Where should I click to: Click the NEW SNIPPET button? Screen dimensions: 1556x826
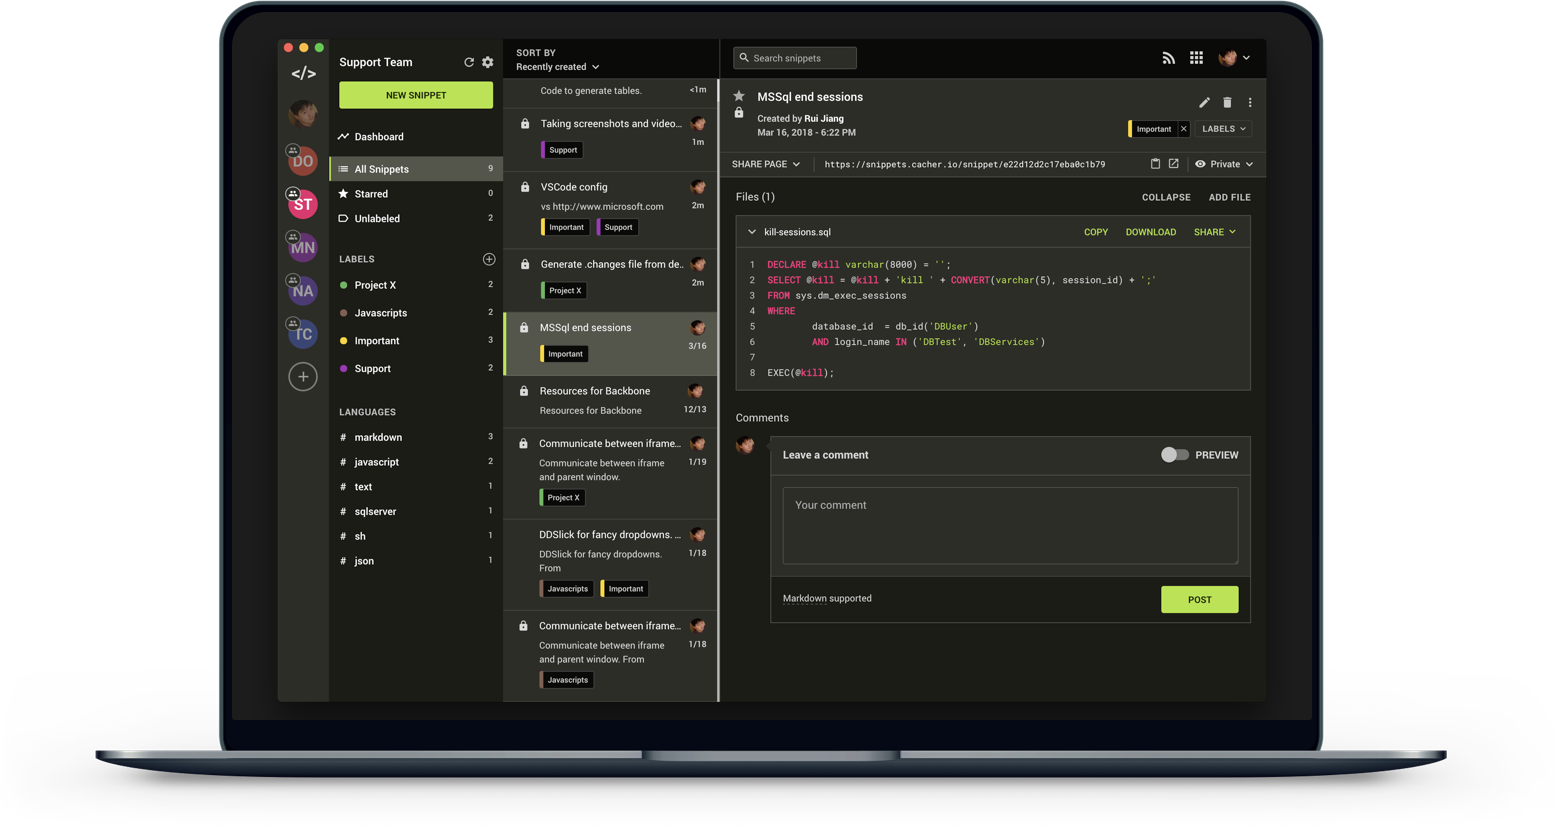click(x=416, y=95)
